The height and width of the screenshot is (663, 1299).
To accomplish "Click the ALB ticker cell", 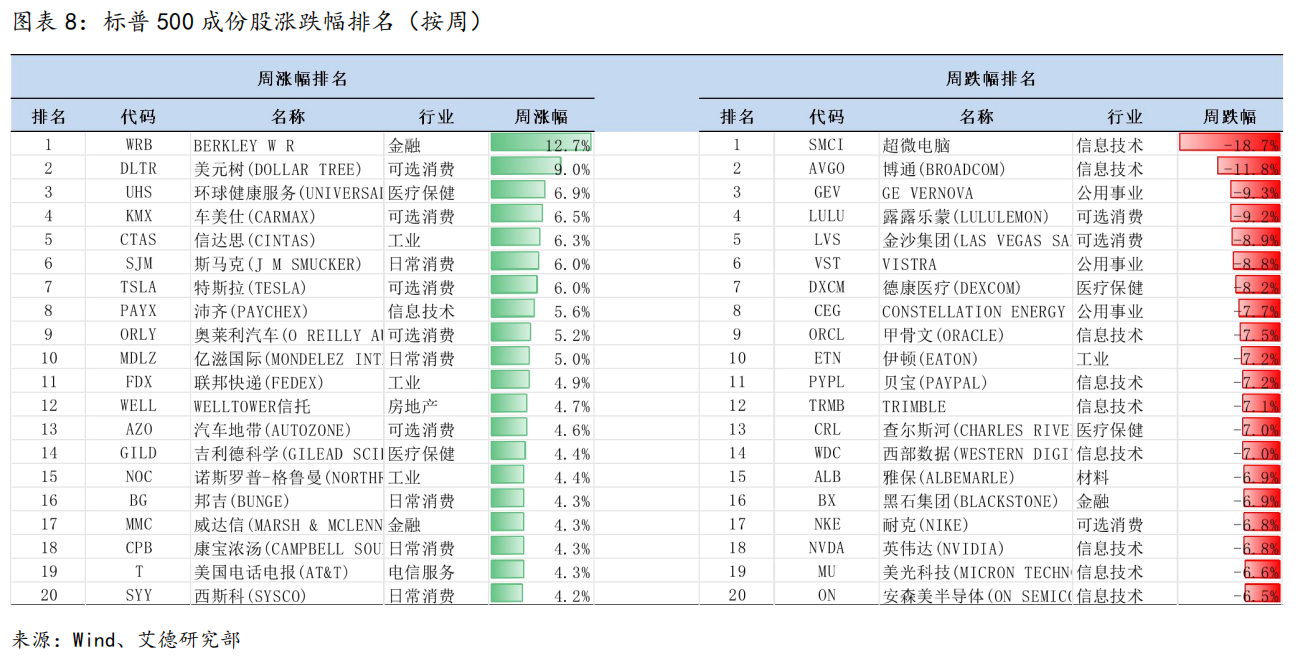I will point(827,478).
